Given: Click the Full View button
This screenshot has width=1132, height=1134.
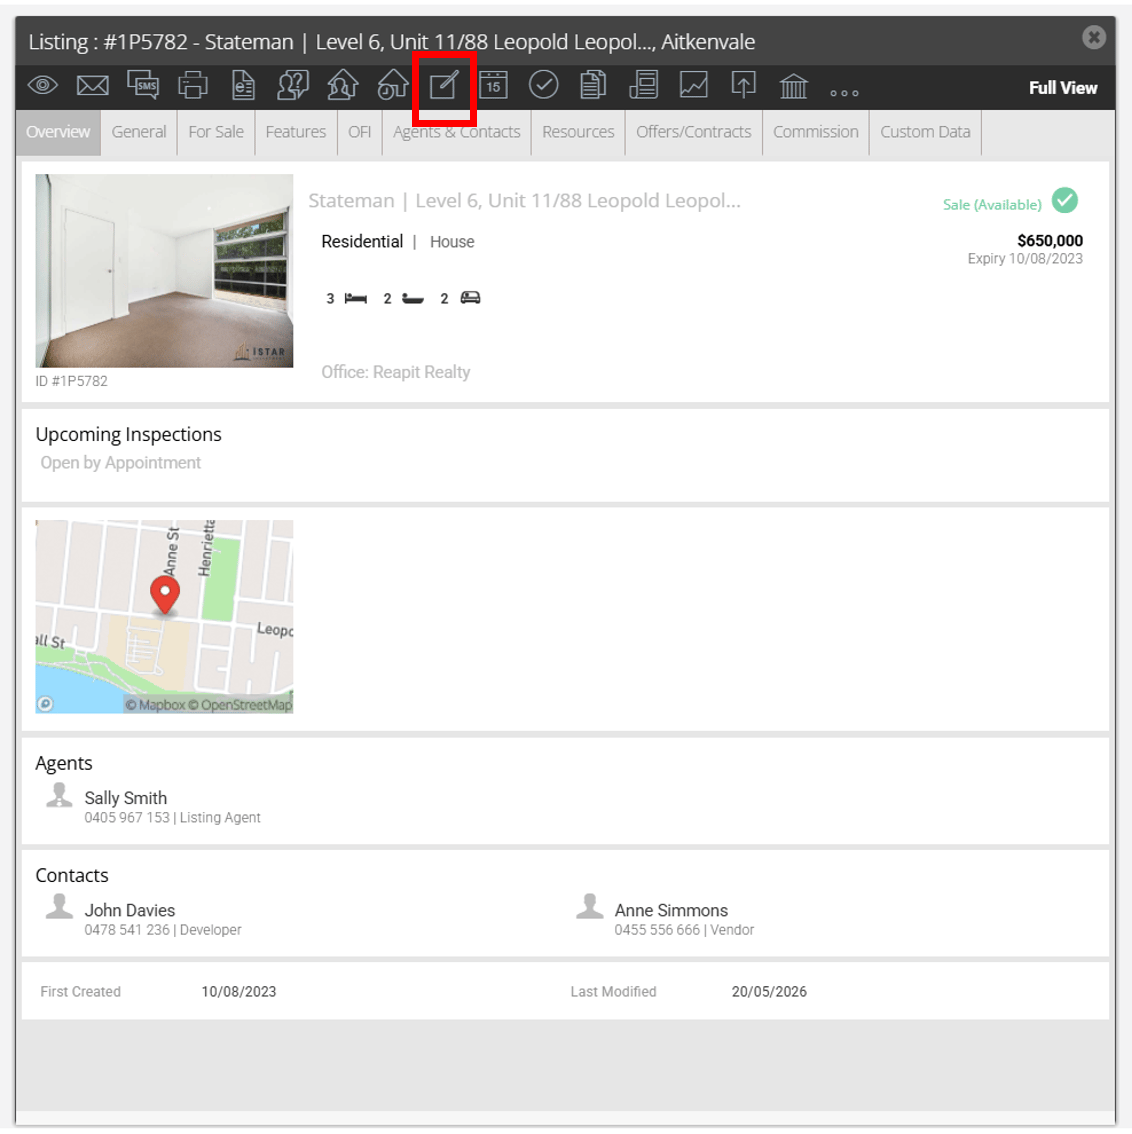Looking at the screenshot, I should [x=1063, y=88].
